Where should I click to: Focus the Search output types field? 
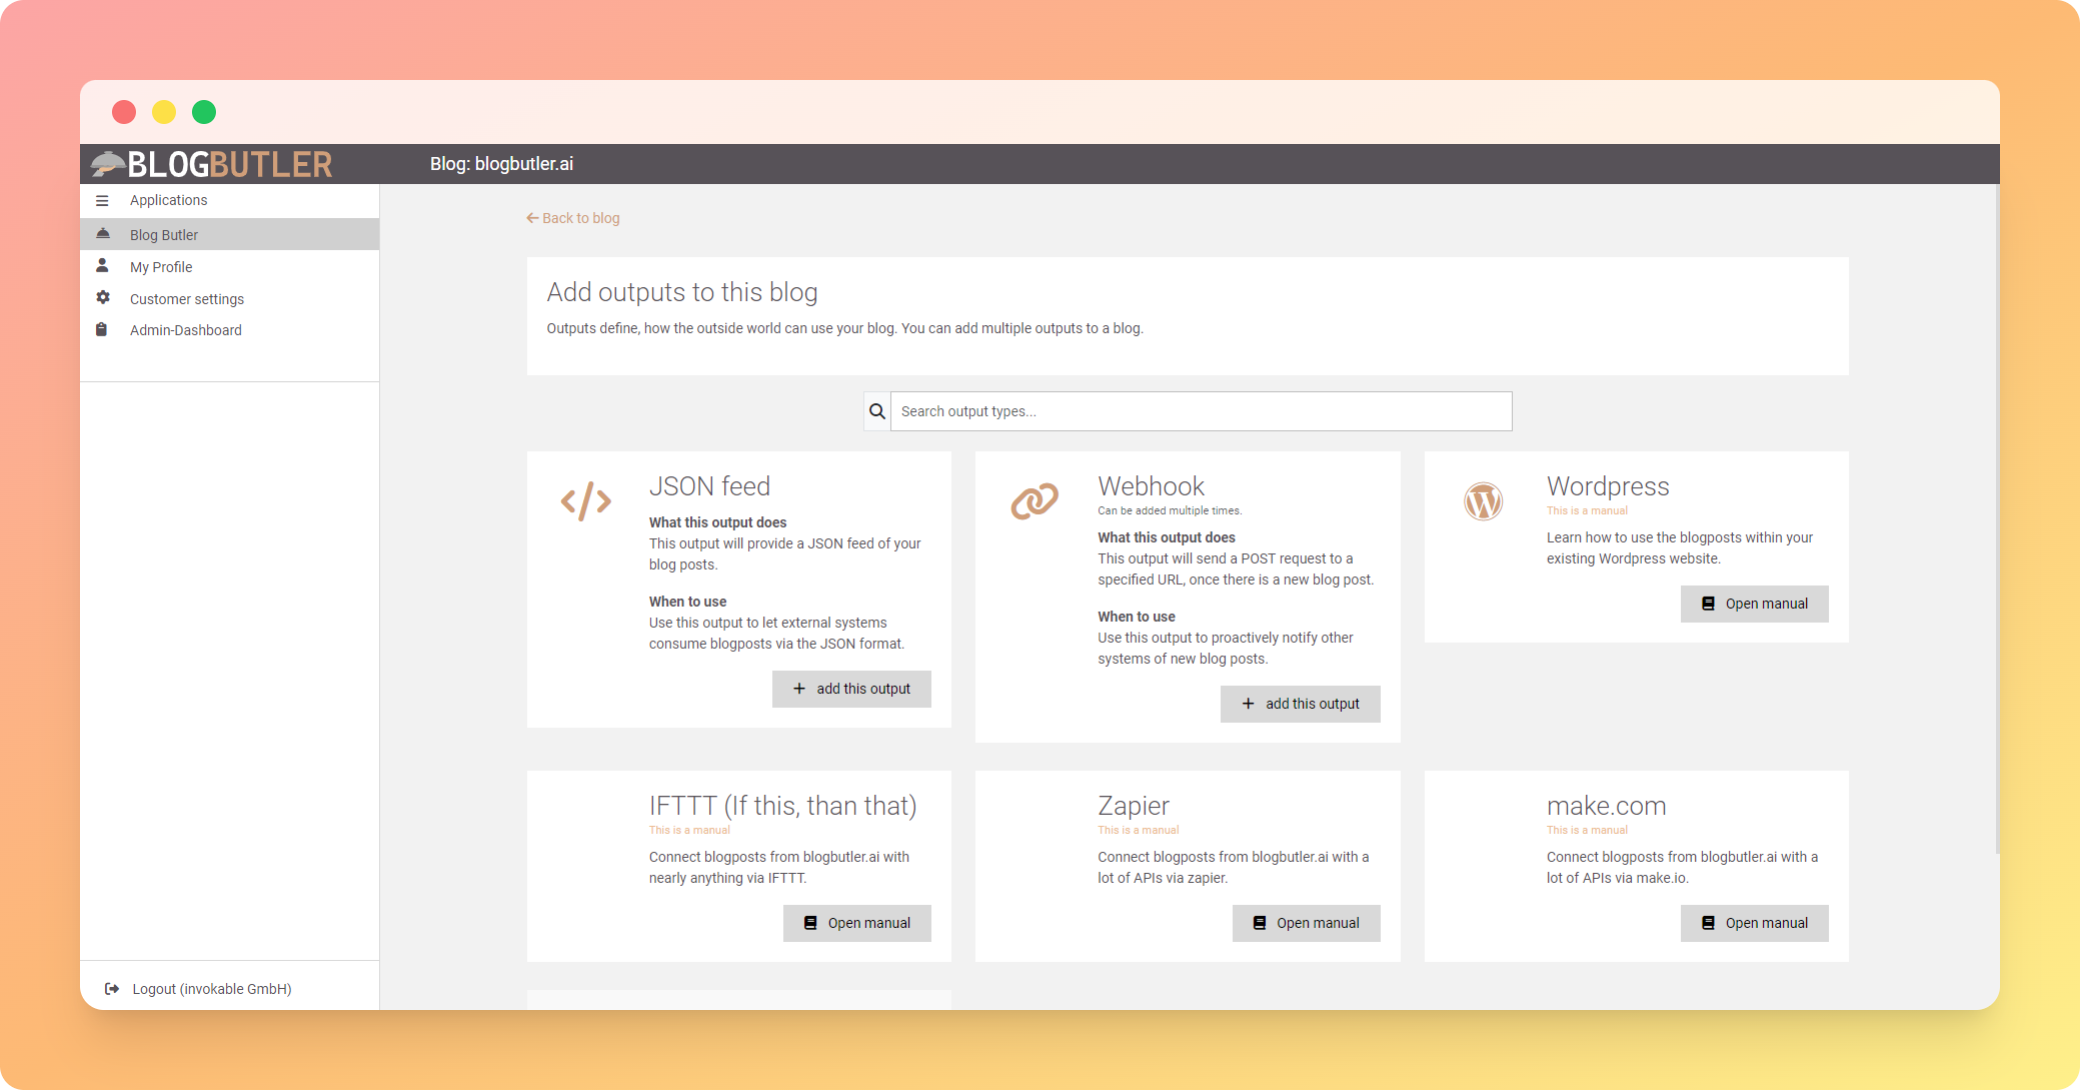point(1200,411)
